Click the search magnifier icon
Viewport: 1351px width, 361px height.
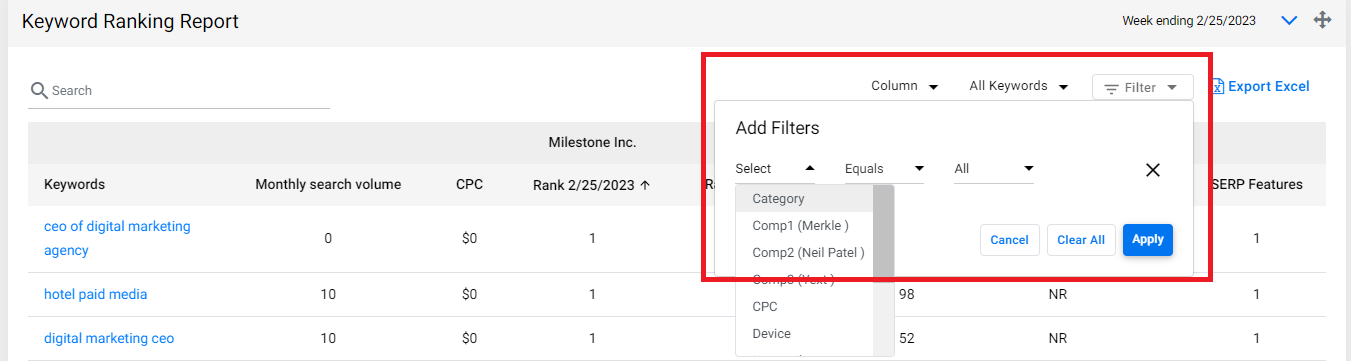39,91
